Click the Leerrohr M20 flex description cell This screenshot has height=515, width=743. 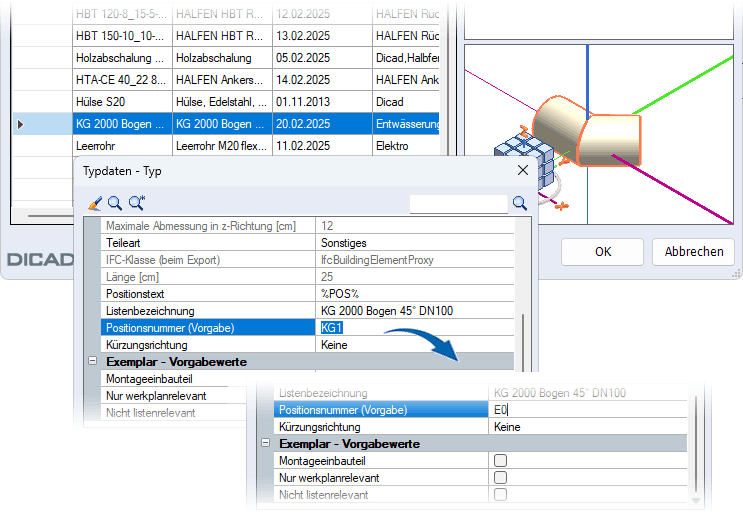222,145
